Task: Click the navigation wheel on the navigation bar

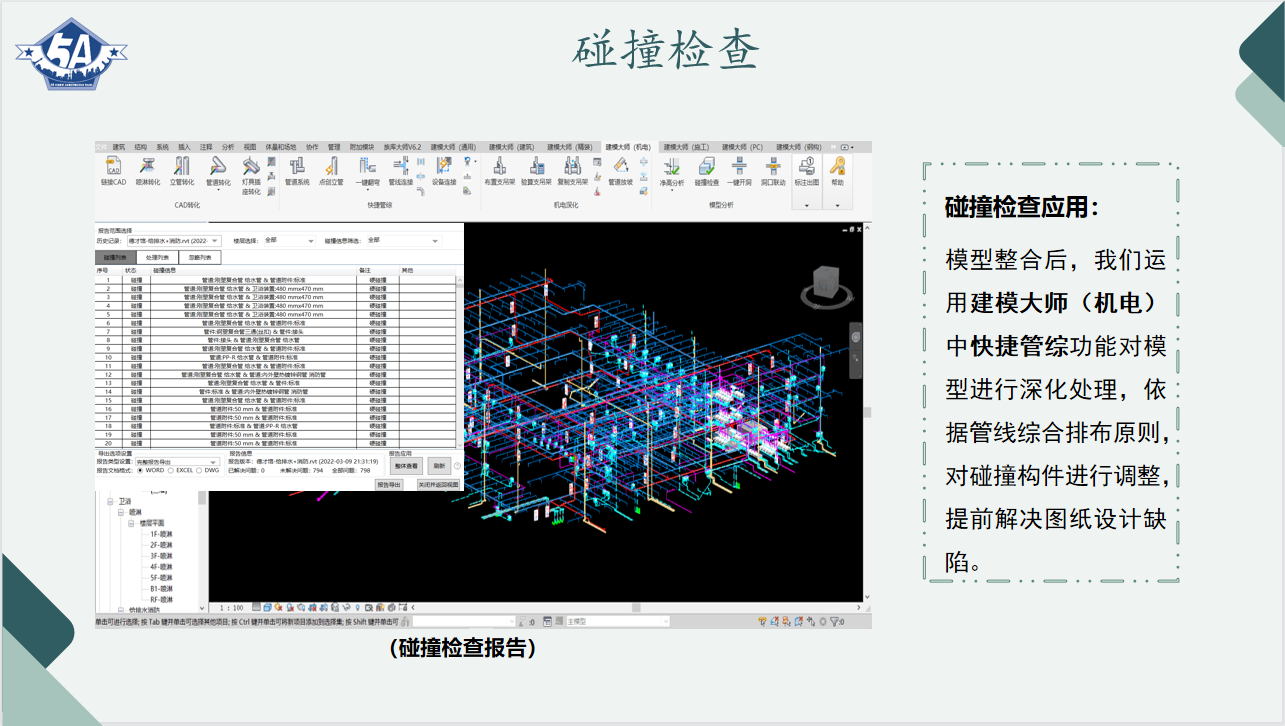Action: tap(856, 337)
